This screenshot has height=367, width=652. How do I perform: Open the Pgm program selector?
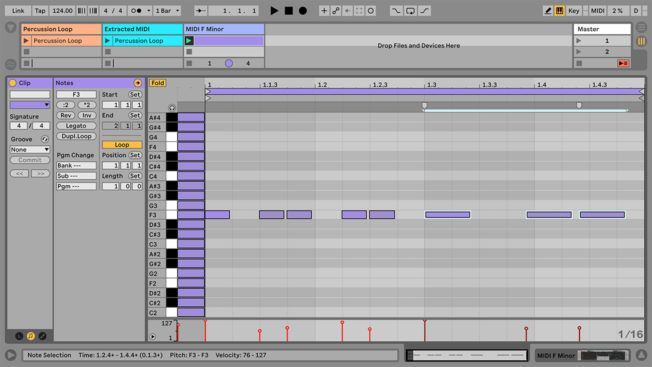click(76, 186)
